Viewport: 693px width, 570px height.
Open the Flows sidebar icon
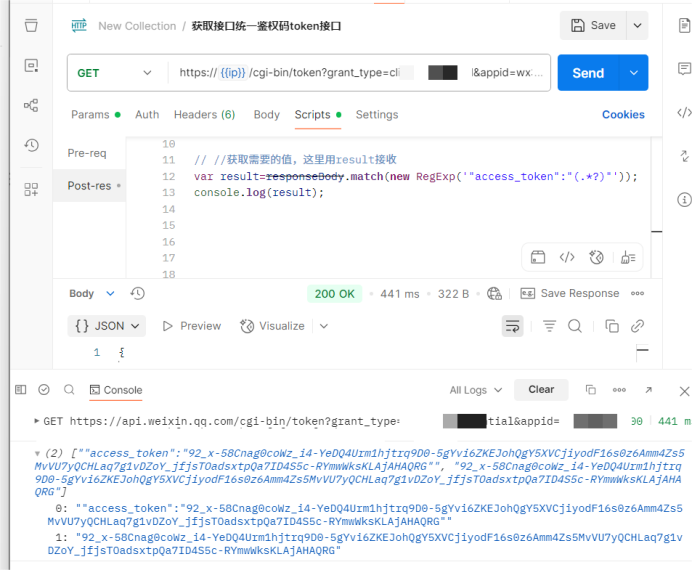(x=31, y=105)
